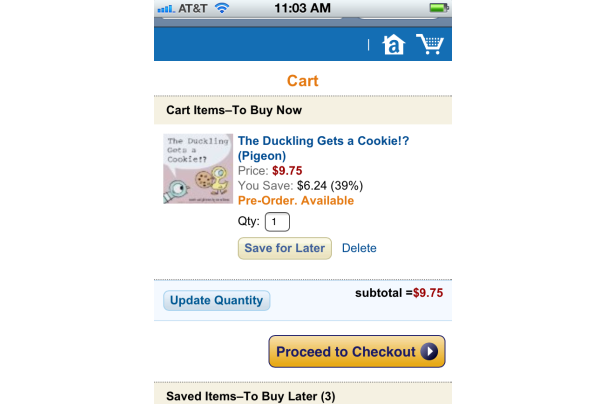Tap the Amazon home icon

393,45
